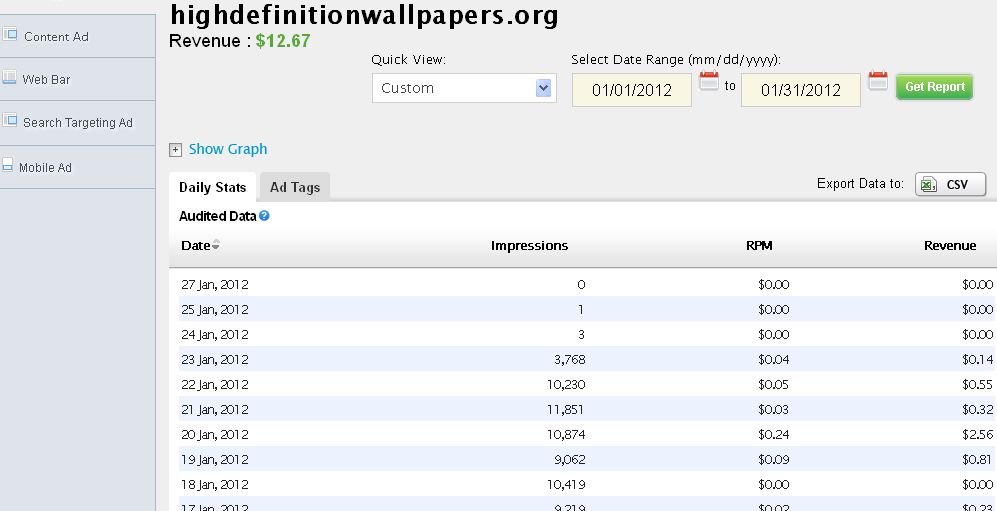Select the 23 Jan, 2012 row date
The image size is (997, 511).
coord(215,360)
